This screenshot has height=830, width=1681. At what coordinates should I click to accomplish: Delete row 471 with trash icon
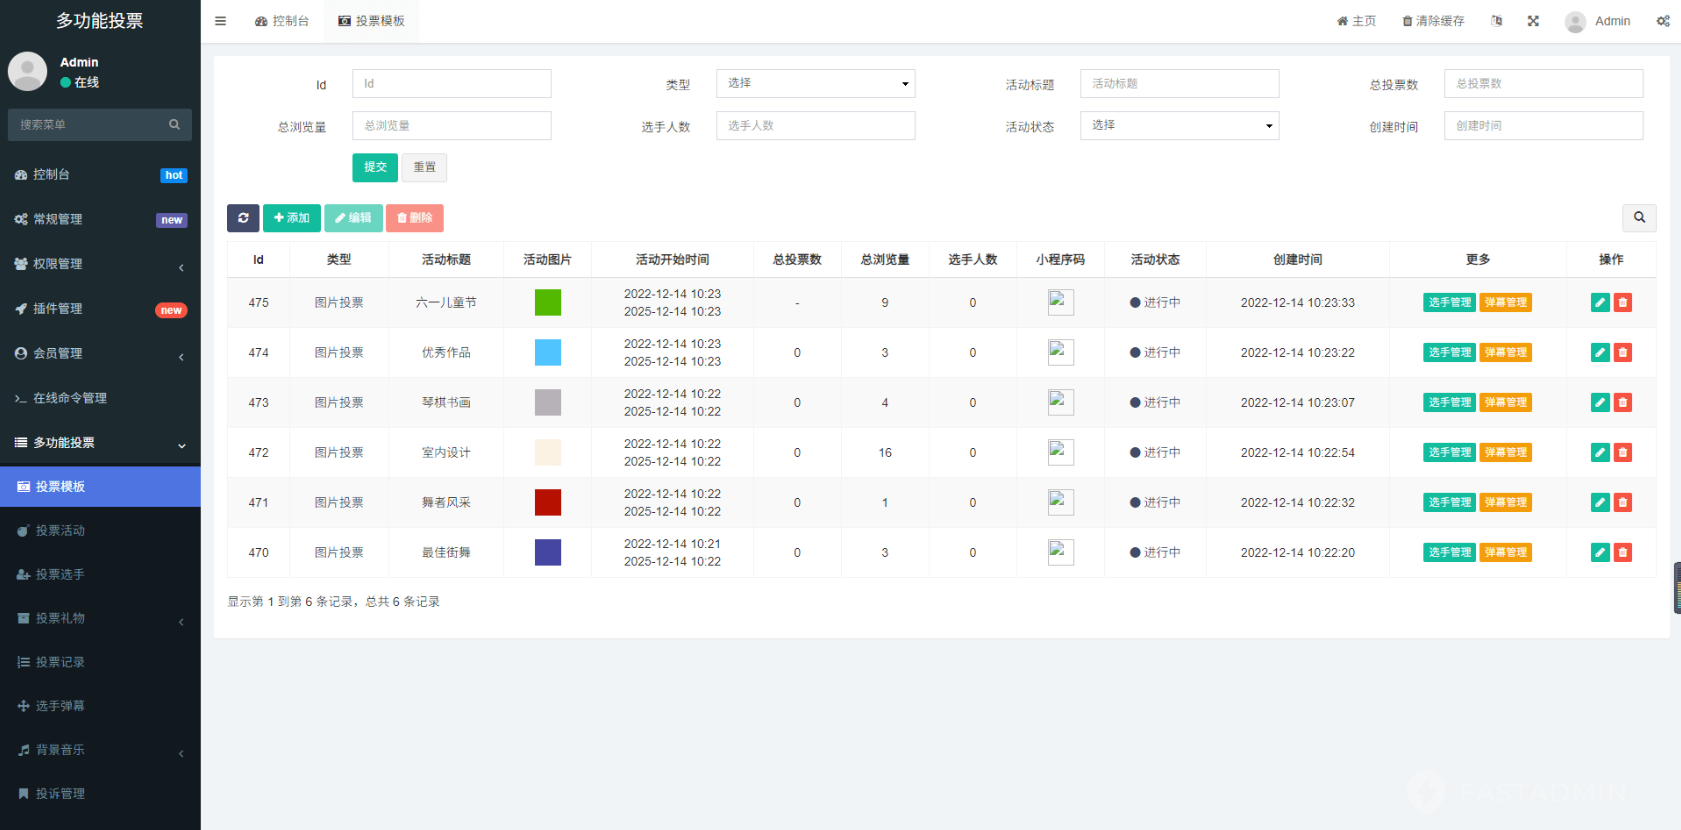tap(1623, 503)
